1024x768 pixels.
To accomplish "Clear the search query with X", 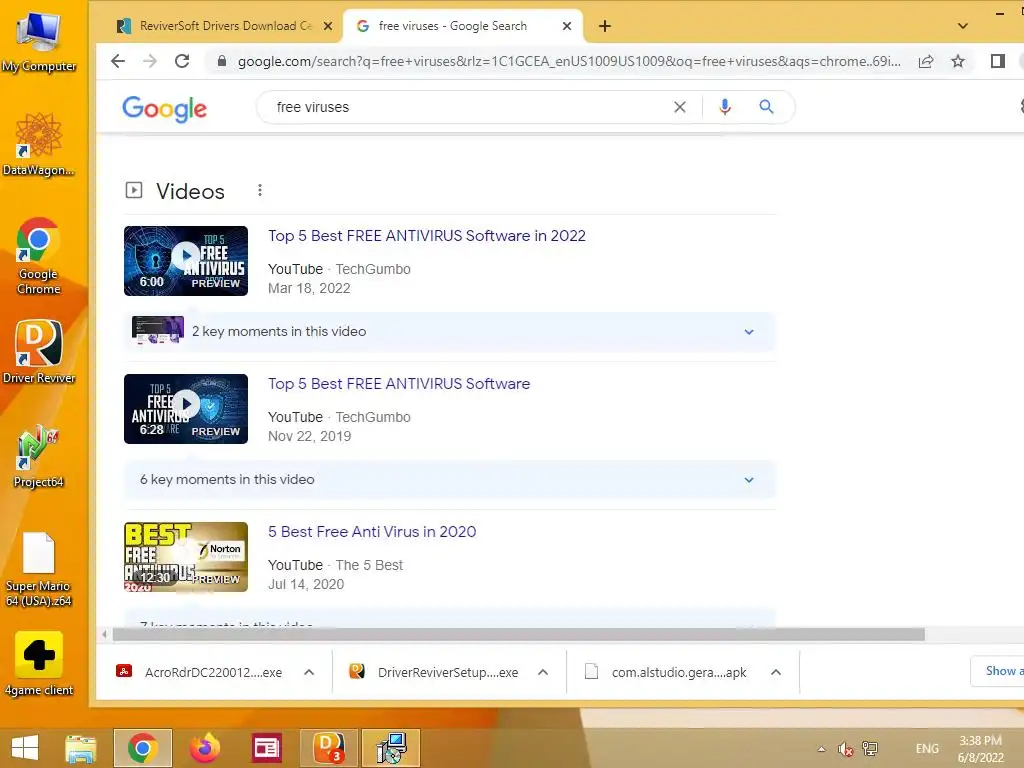I will (680, 107).
